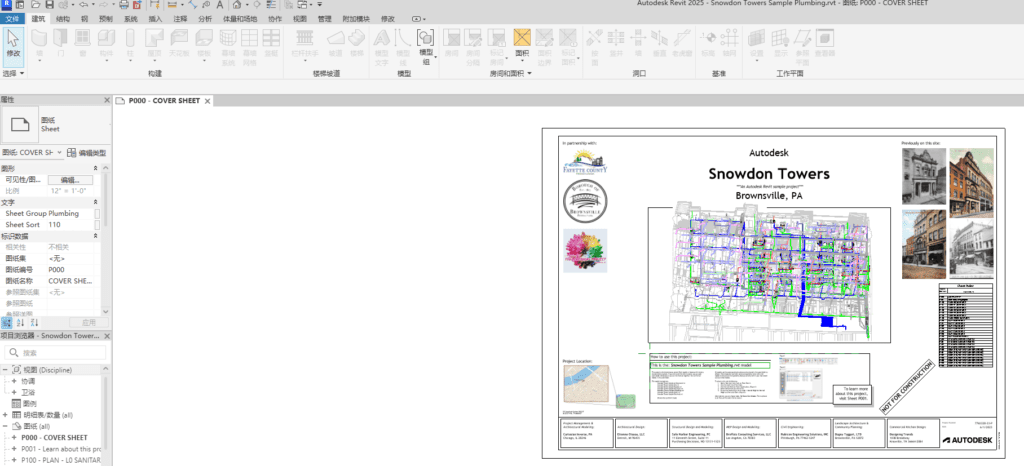Click the 老虎窗 (Dormer) opening icon
Screen dimensions: 1024x466
click(x=682, y=39)
